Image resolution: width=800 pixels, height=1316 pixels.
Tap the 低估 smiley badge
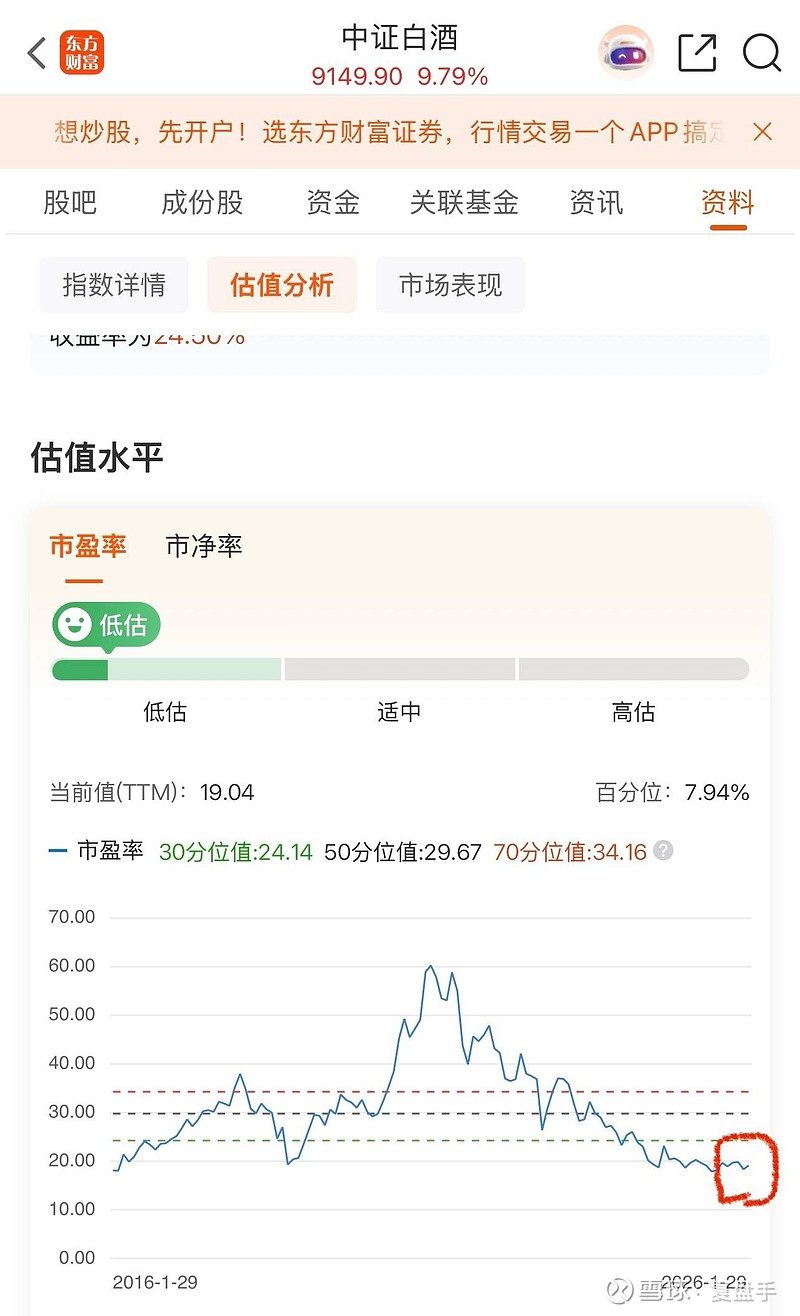tap(106, 625)
